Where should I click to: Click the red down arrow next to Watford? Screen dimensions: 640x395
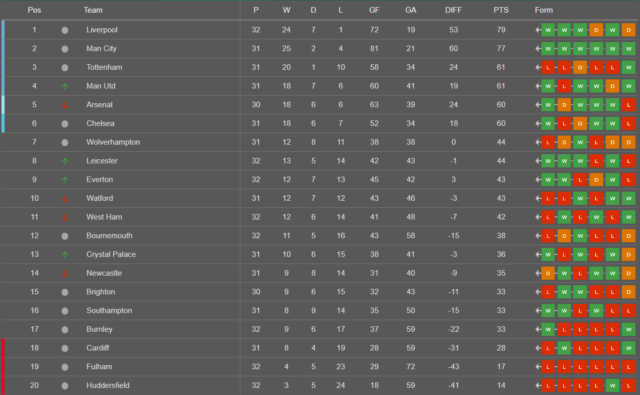click(64, 199)
